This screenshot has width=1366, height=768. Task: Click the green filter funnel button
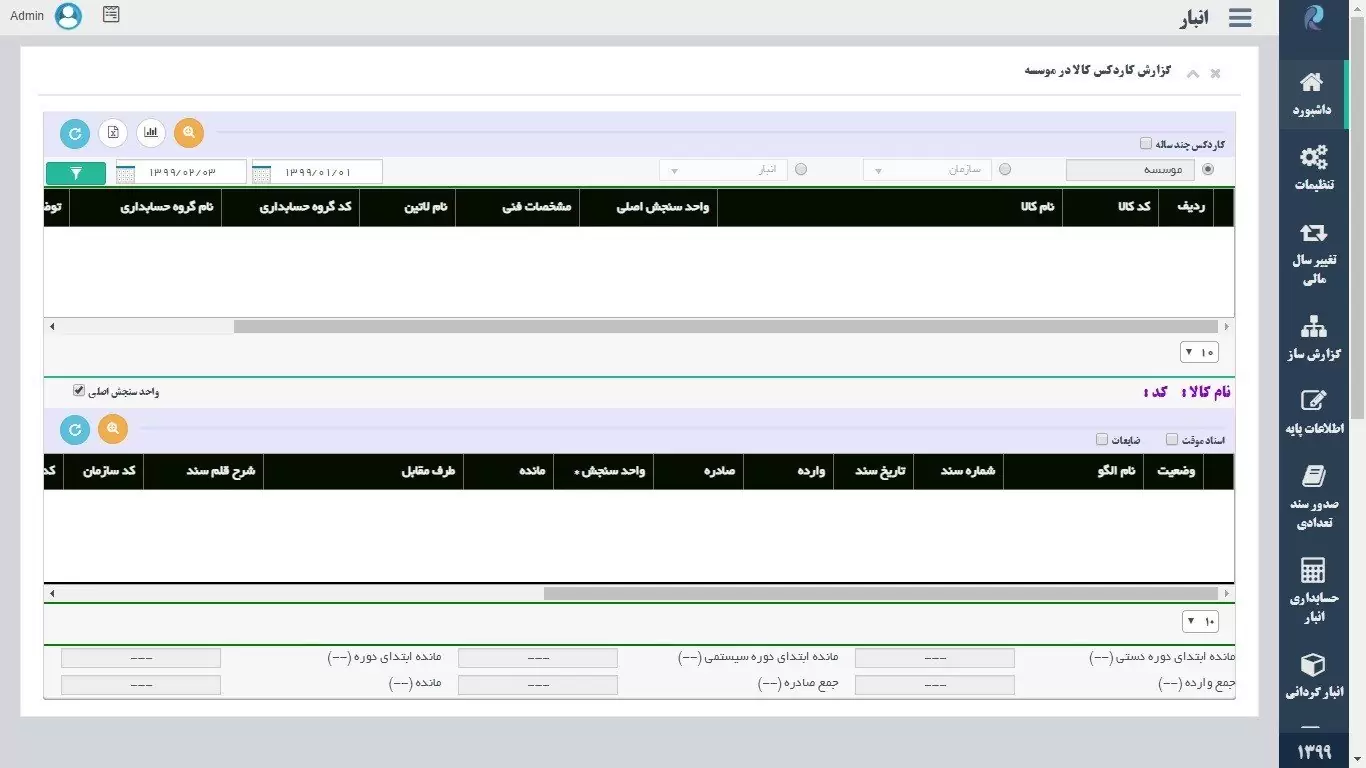click(76, 173)
